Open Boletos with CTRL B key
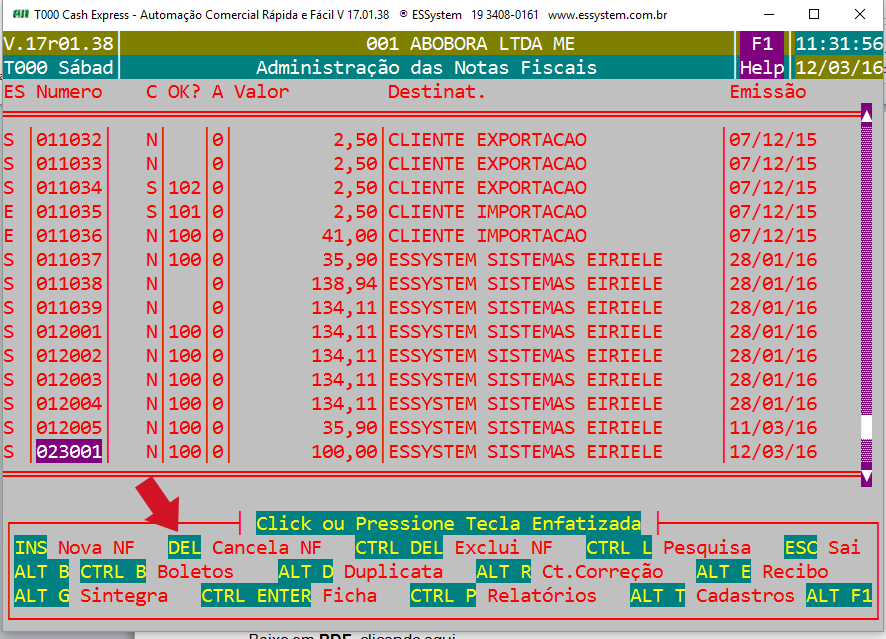This screenshot has width=886, height=639. pos(113,572)
